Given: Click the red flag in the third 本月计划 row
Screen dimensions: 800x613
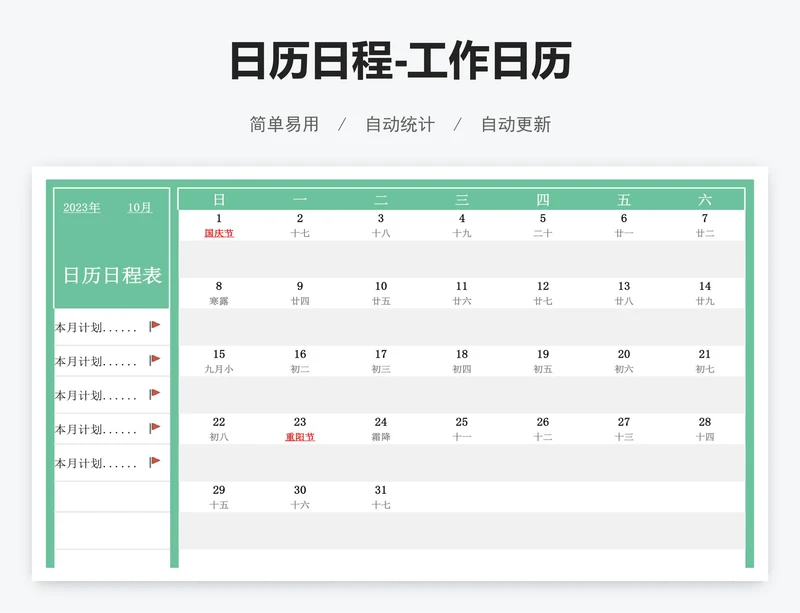Looking at the screenshot, I should coord(154,394).
